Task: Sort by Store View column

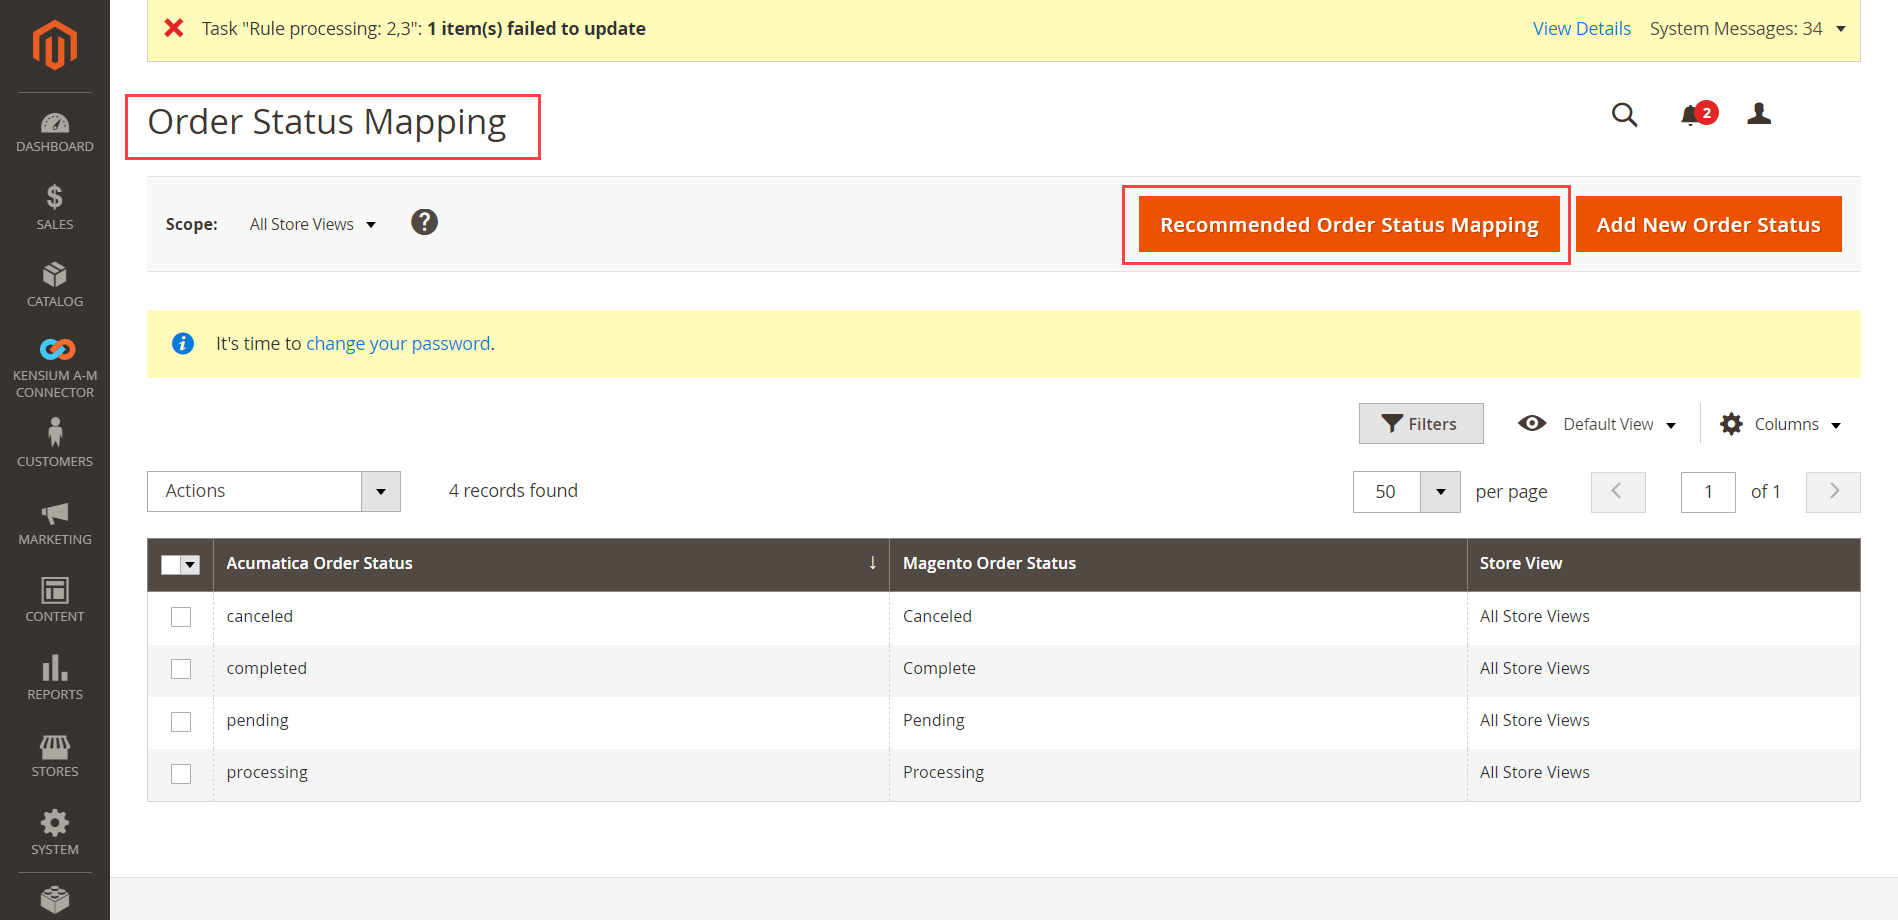Action: point(1664,564)
